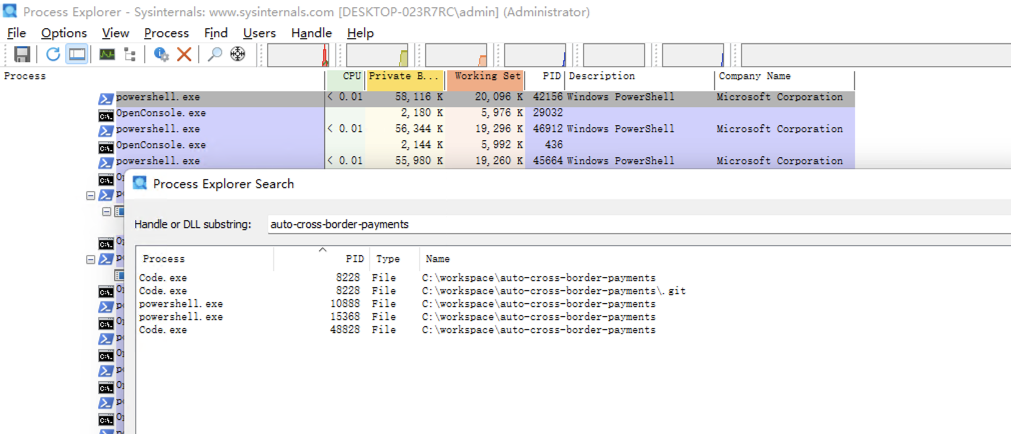Click the Find Handle or DLL magnifier icon
This screenshot has width=1011, height=434.
pos(214,54)
